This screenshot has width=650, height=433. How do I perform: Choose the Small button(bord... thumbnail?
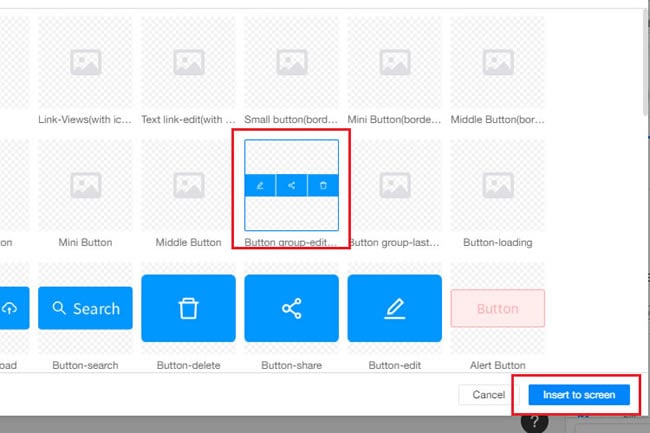click(291, 62)
